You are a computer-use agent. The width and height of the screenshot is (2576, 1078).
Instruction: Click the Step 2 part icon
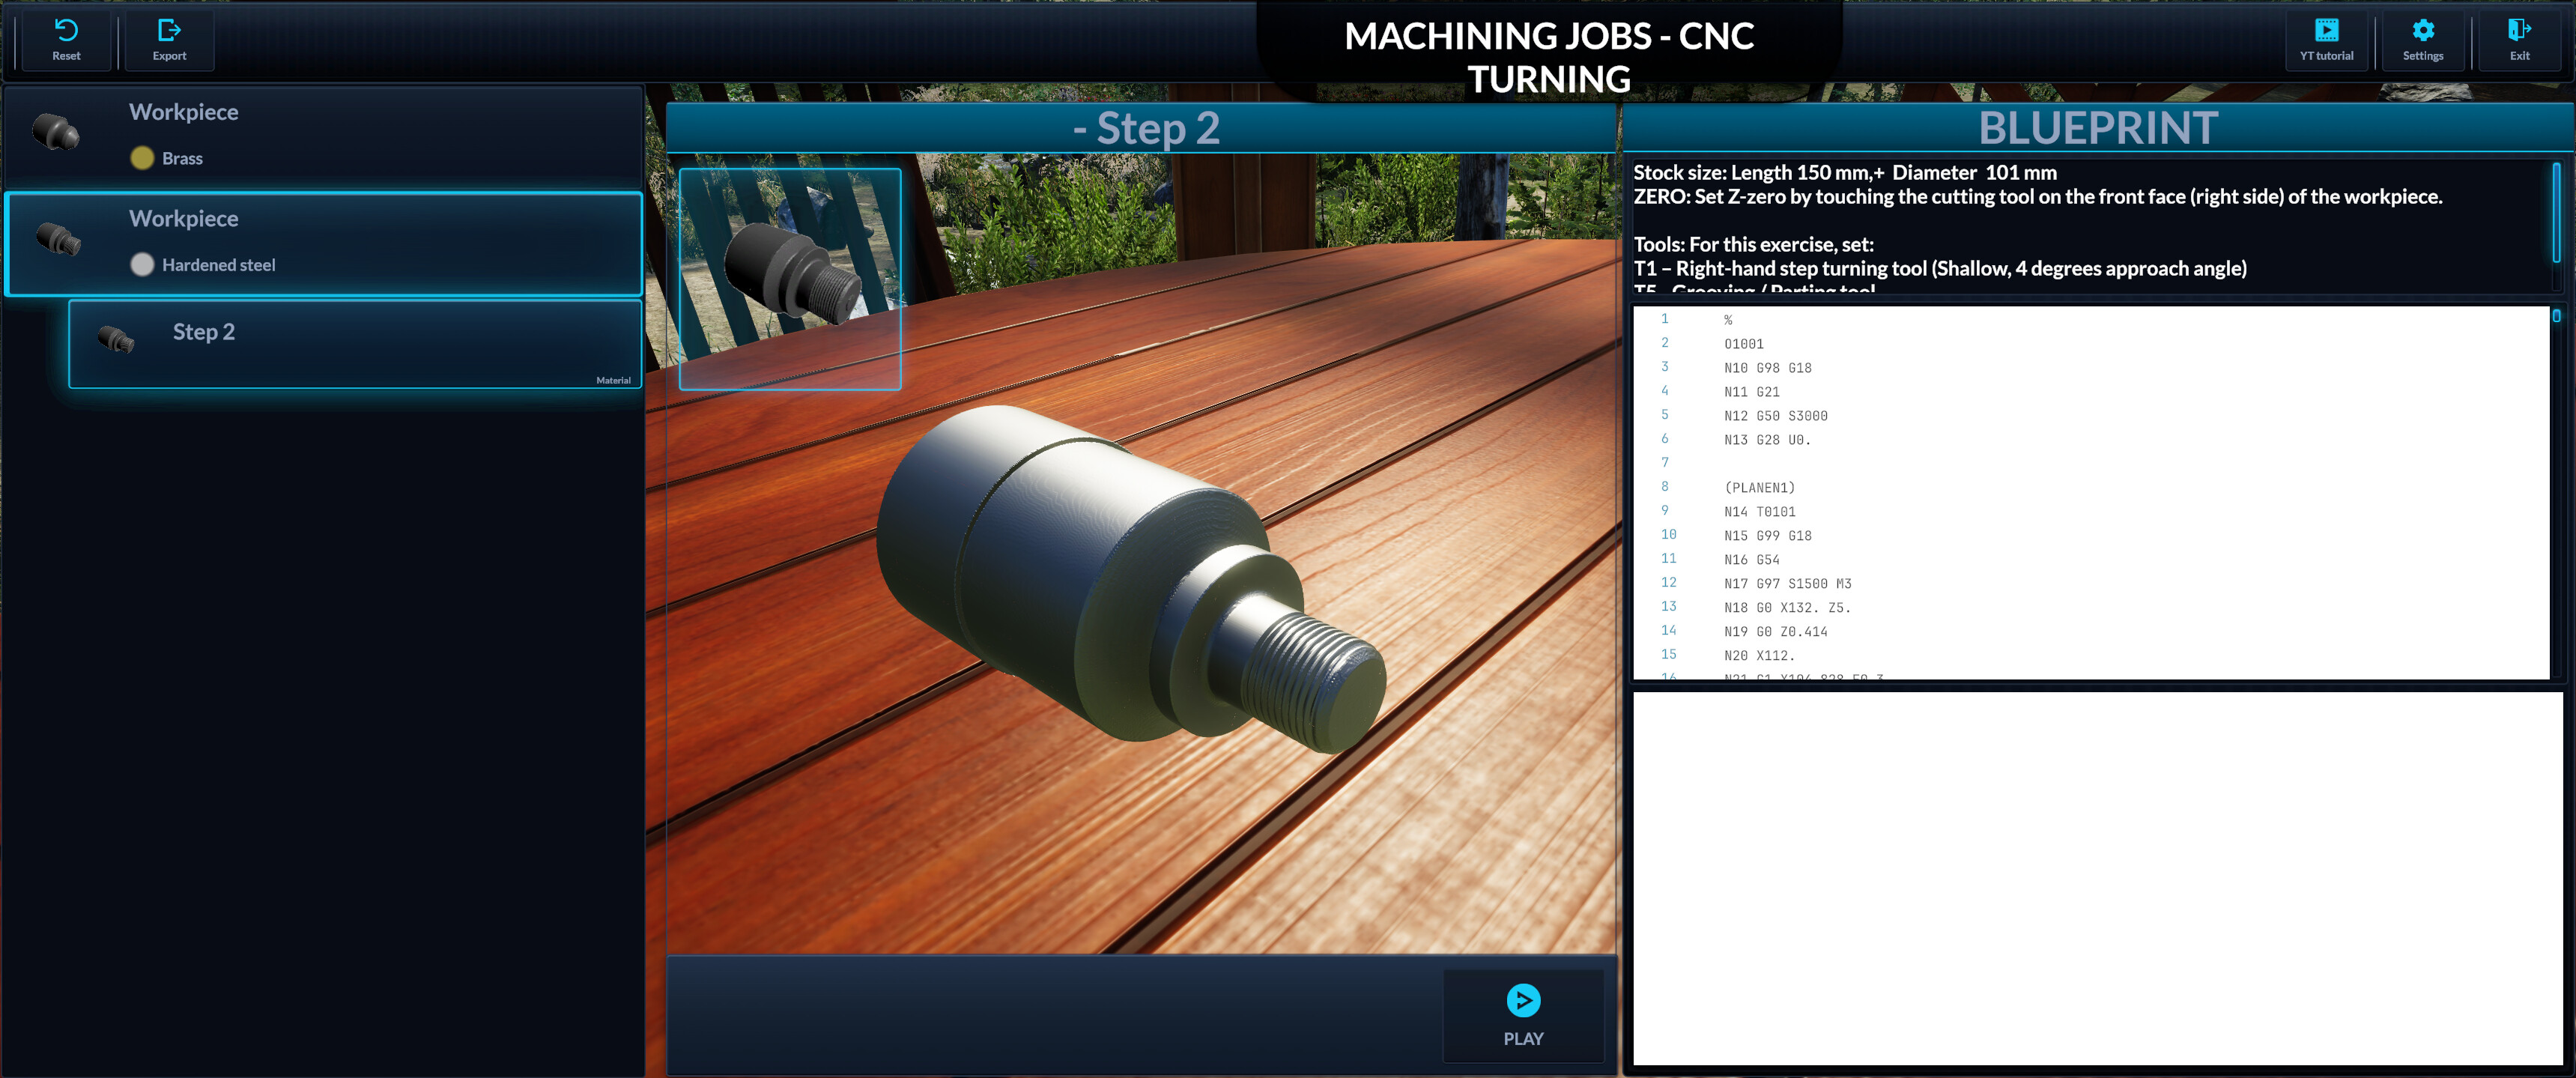[x=116, y=340]
